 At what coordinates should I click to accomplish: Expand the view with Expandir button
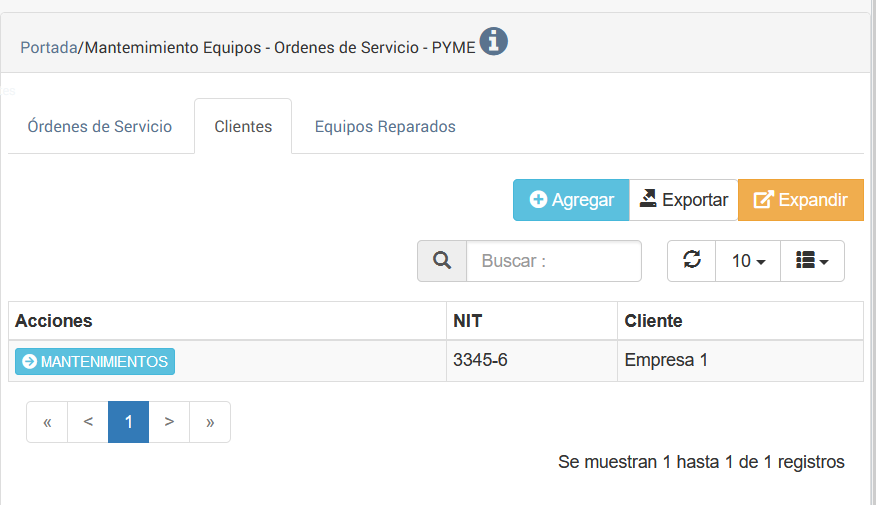coord(800,200)
